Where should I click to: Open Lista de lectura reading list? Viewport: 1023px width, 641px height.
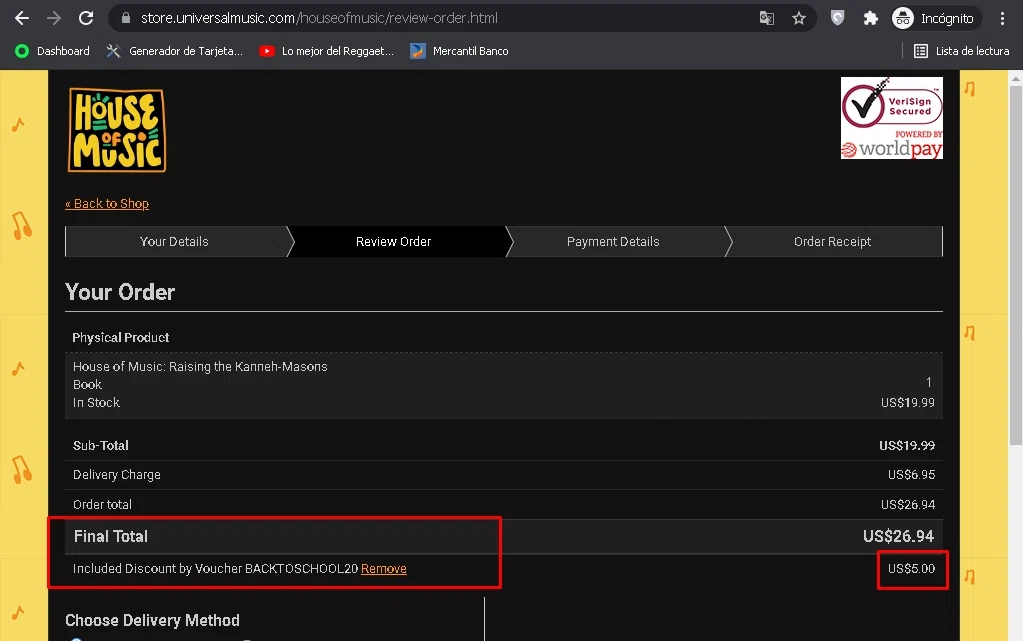coord(961,51)
